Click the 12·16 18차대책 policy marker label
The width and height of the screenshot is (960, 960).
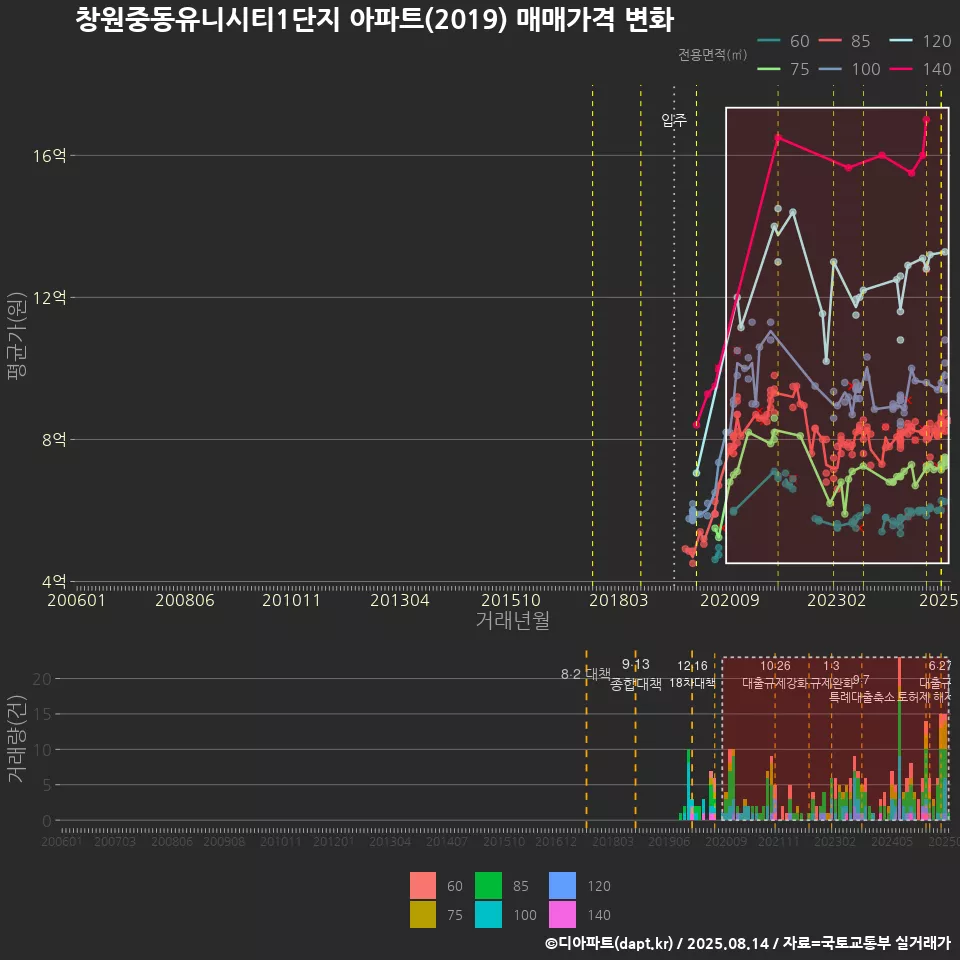tap(692, 674)
